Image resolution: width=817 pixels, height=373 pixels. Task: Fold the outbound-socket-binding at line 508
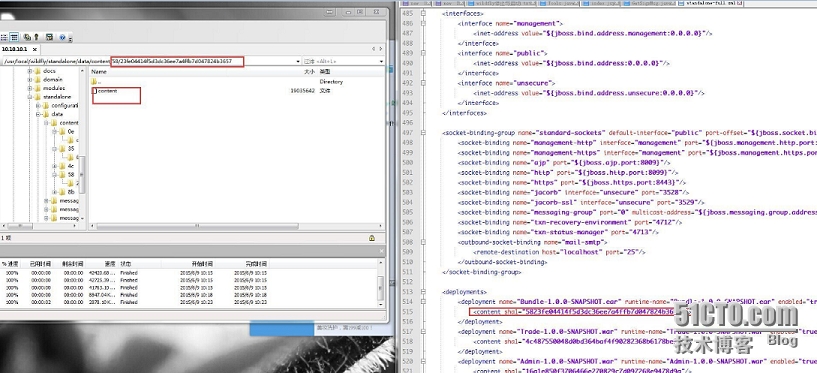click(423, 242)
